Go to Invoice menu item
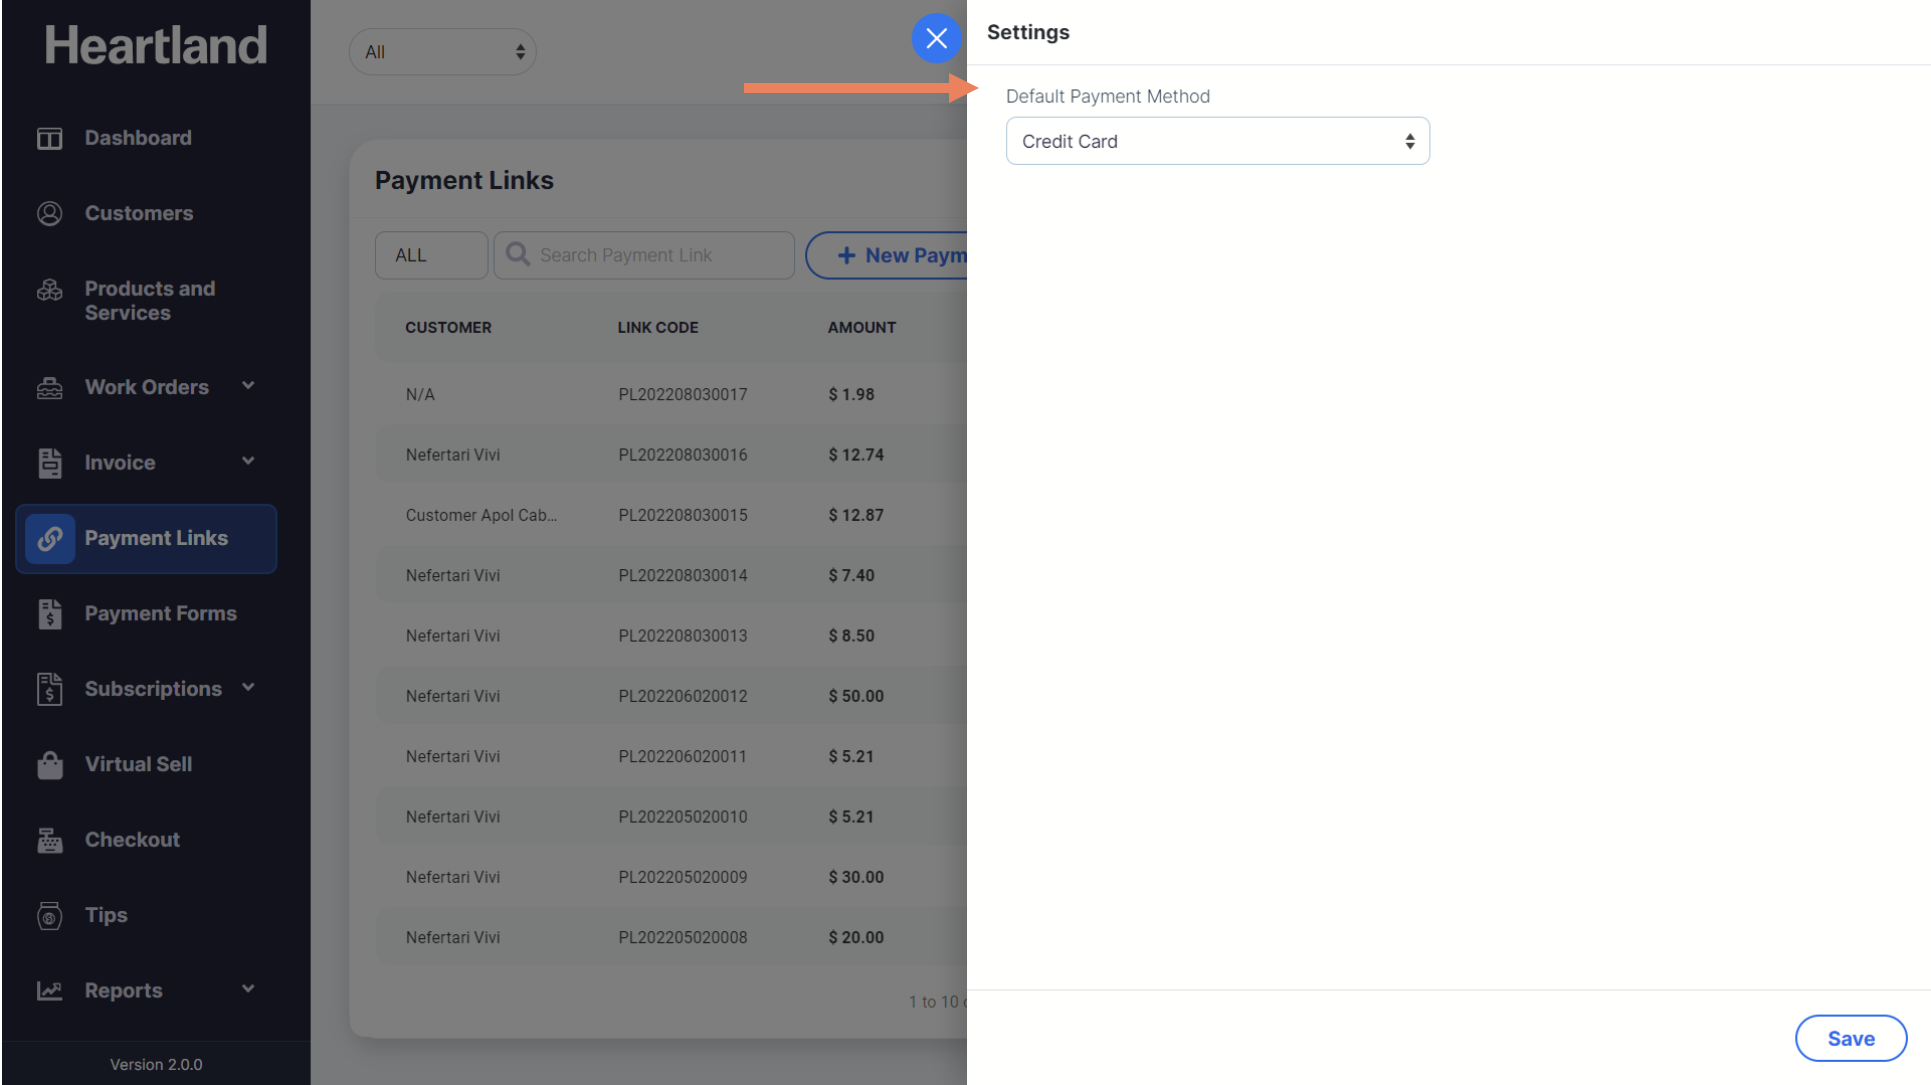 pos(120,462)
